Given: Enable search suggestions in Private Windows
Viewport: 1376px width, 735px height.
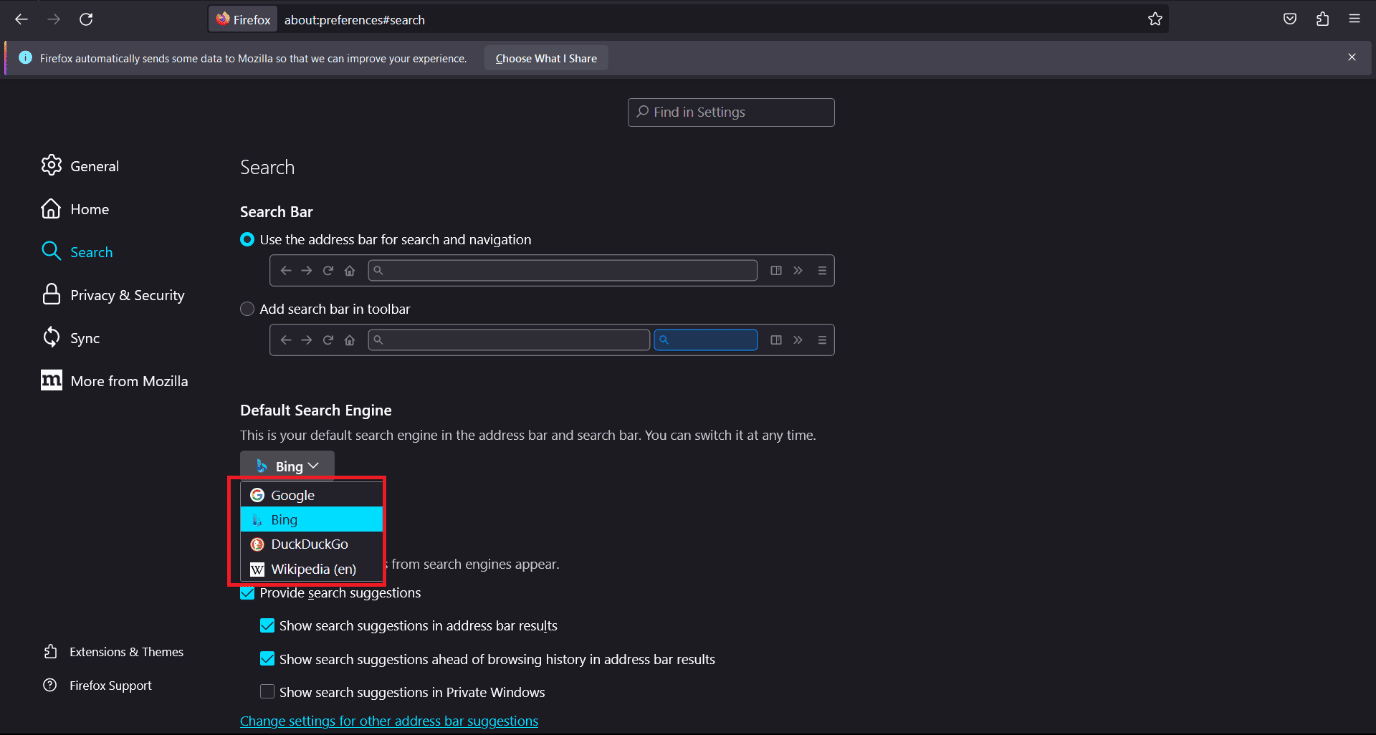Looking at the screenshot, I should [267, 692].
